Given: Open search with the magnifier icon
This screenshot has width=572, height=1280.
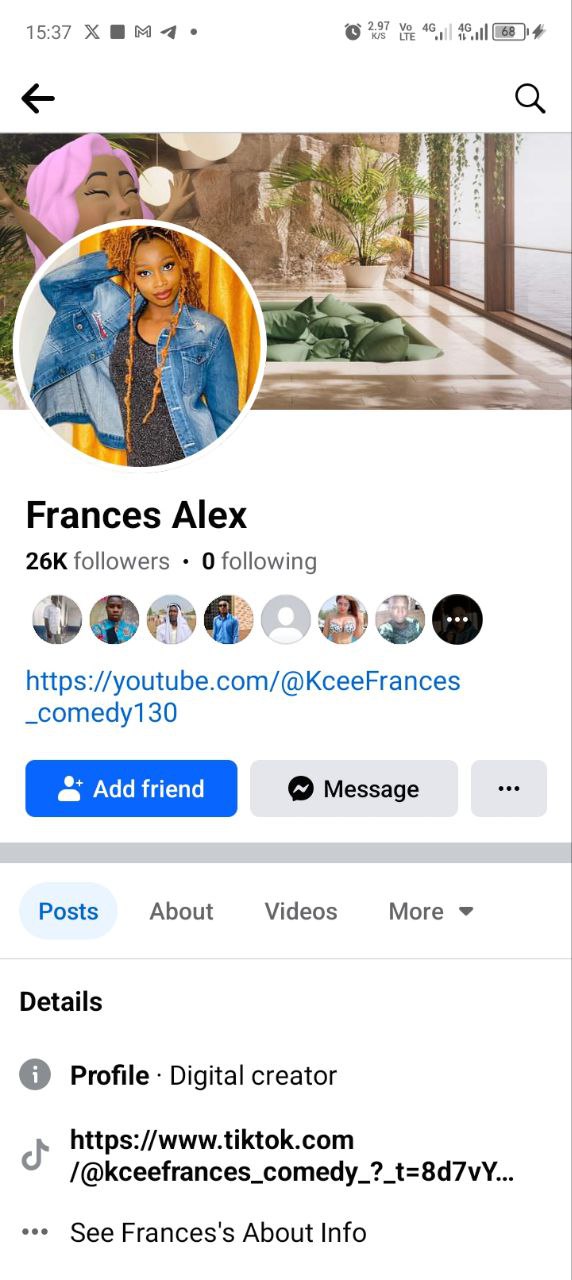Looking at the screenshot, I should pos(530,98).
